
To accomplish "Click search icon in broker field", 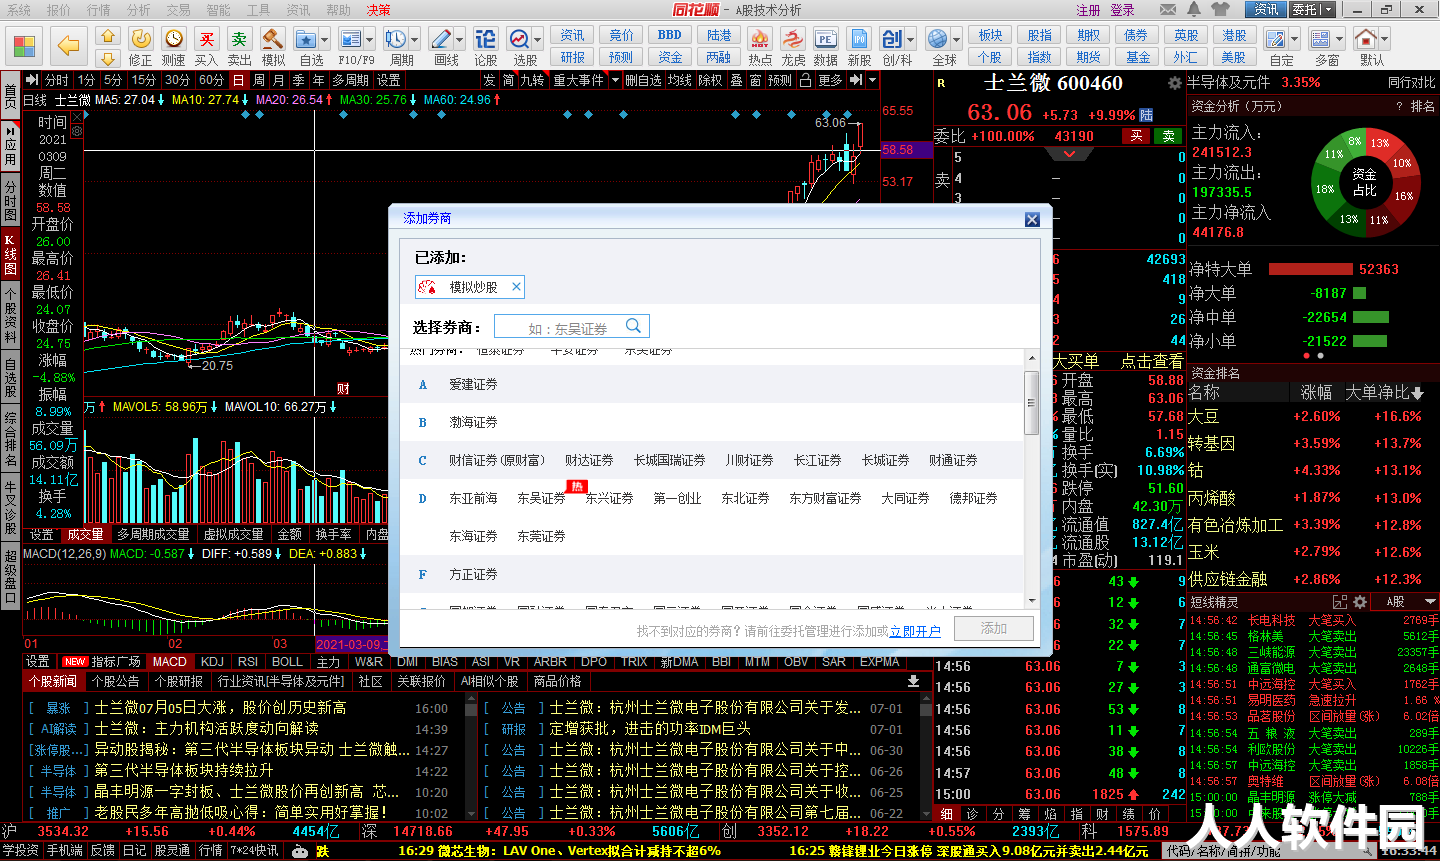I will pos(633,326).
